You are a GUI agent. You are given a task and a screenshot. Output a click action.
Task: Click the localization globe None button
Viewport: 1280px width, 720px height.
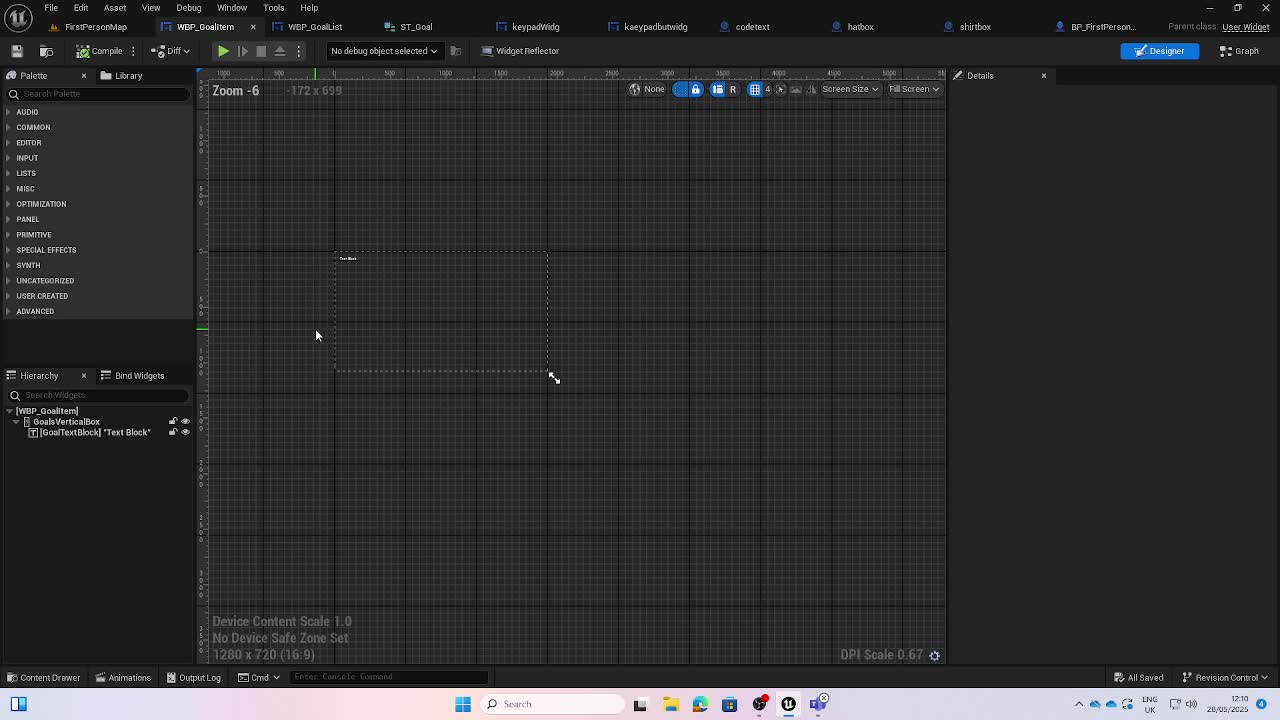point(646,89)
